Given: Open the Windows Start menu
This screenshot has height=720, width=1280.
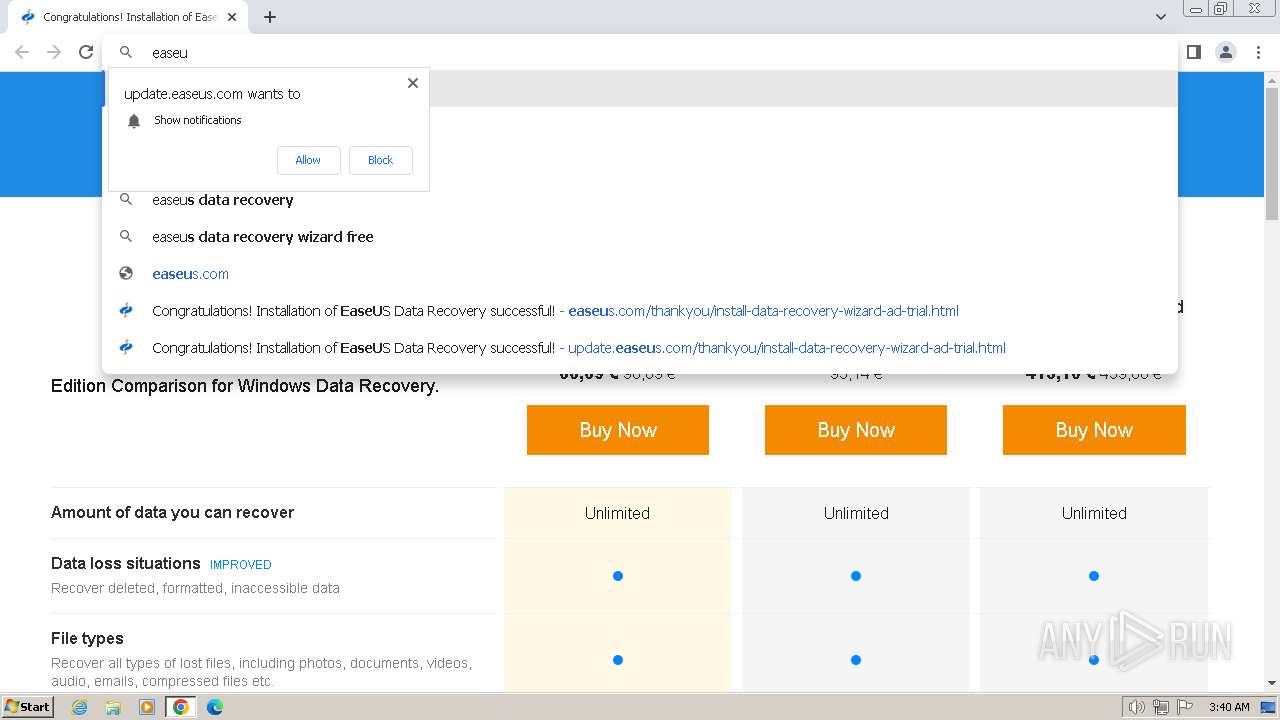Looking at the screenshot, I should click(x=28, y=707).
